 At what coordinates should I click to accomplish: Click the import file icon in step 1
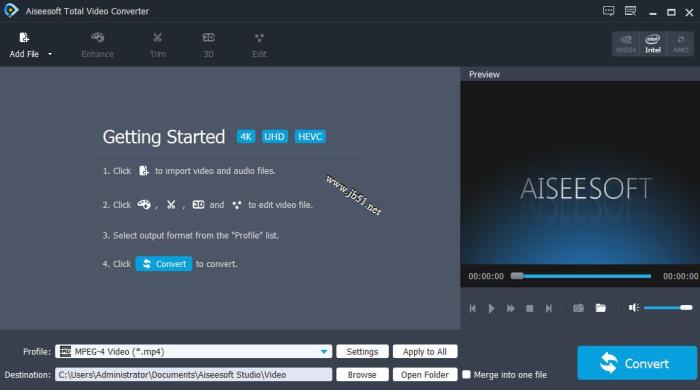pos(144,171)
